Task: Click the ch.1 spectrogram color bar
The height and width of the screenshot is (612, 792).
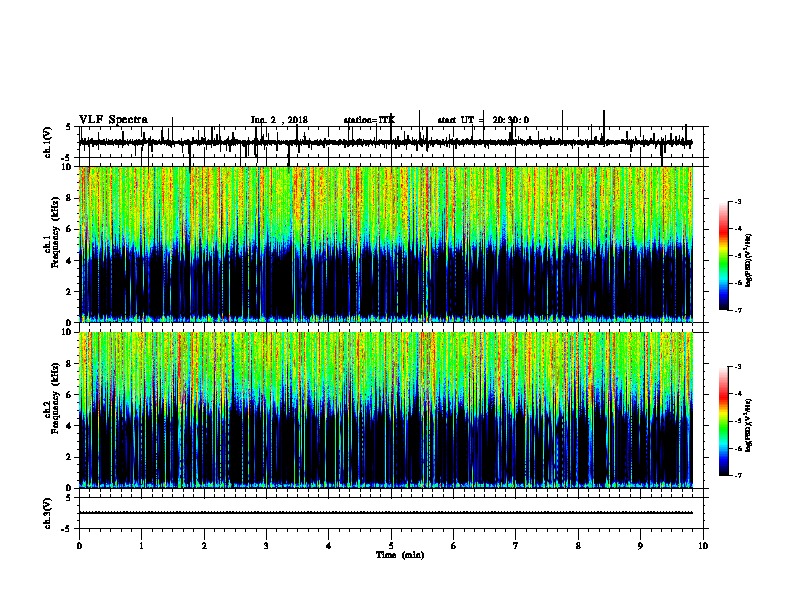Action: (x=723, y=255)
